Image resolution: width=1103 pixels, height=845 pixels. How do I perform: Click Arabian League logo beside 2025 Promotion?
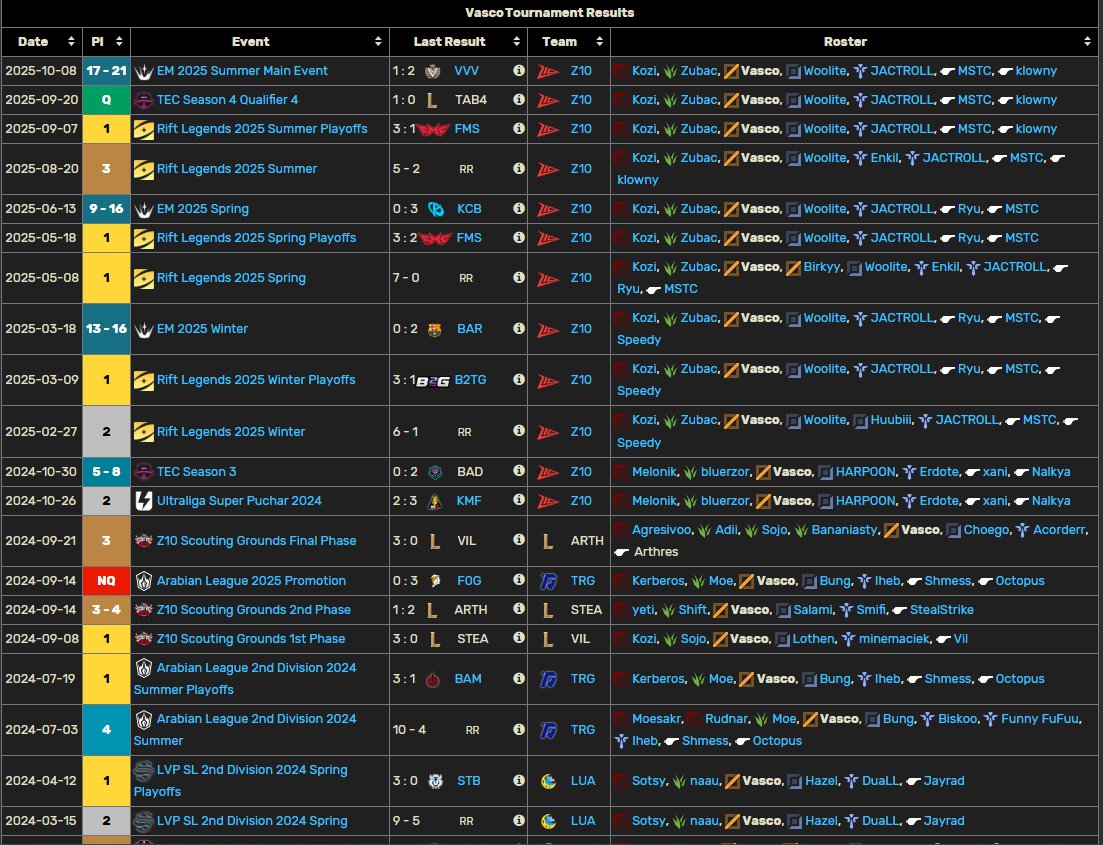click(144, 580)
